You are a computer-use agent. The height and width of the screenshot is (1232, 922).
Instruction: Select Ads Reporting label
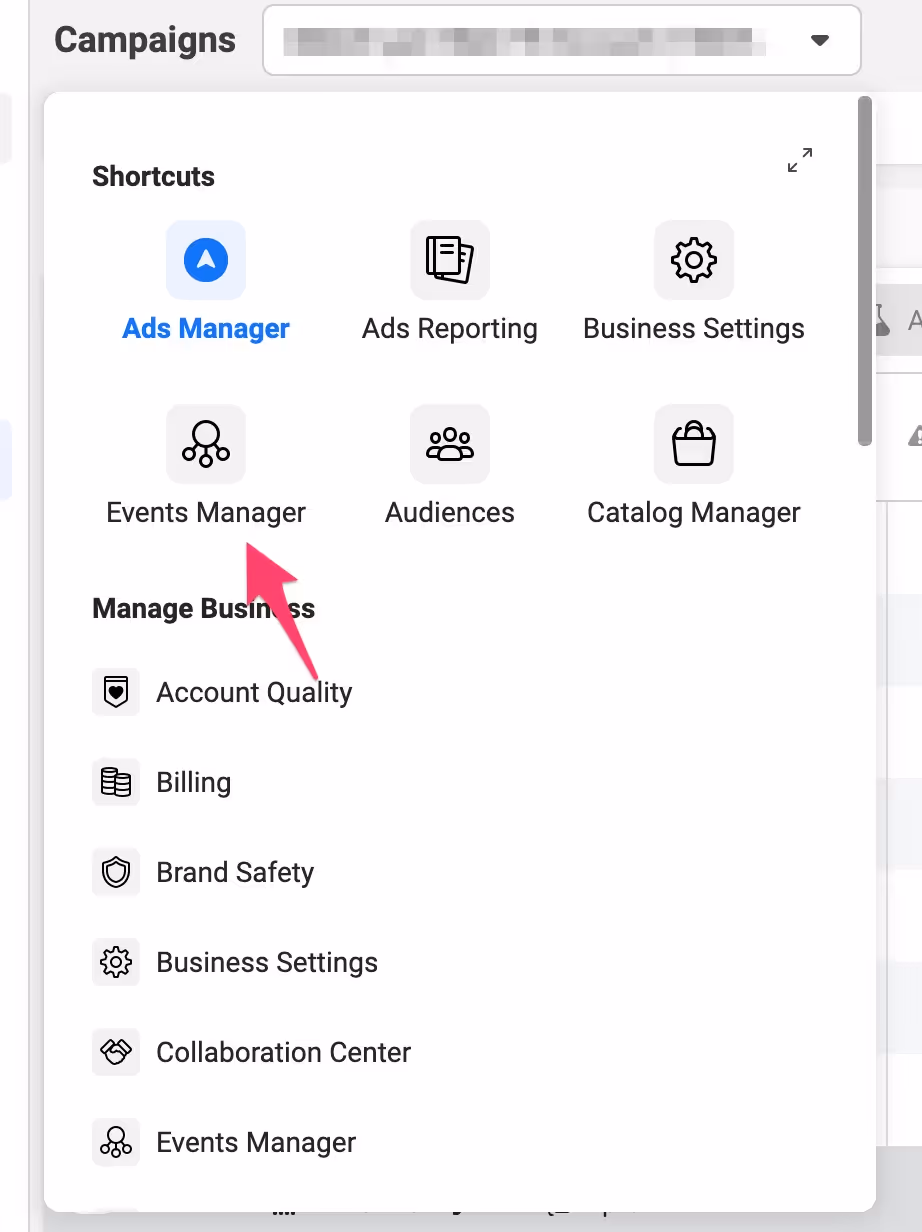[450, 329]
